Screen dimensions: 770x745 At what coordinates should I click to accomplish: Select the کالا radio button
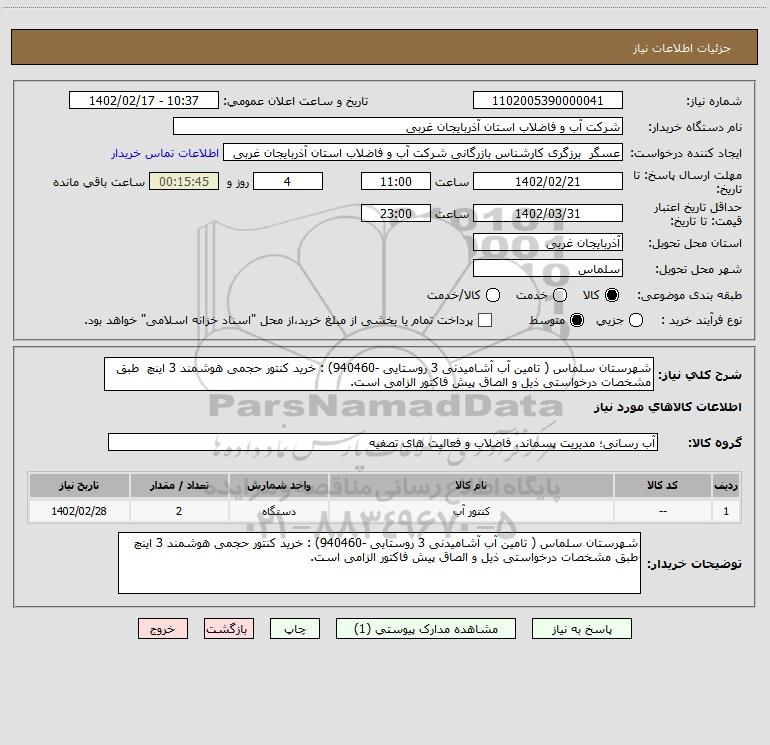point(612,295)
